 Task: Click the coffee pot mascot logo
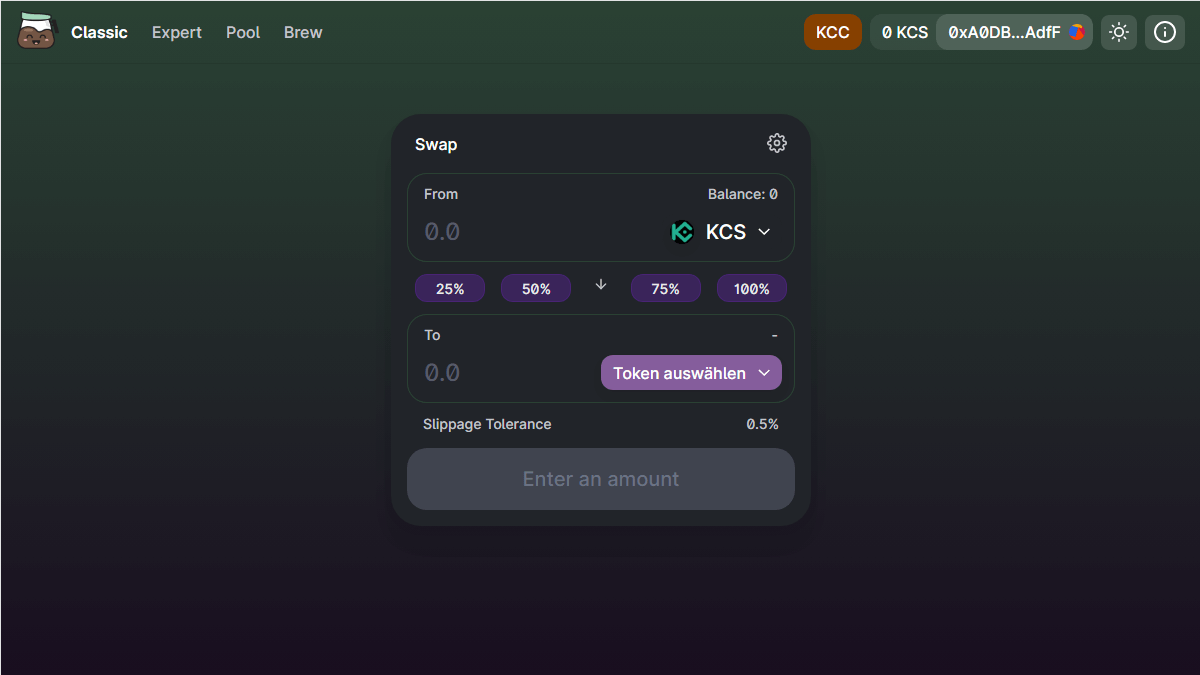pyautogui.click(x=38, y=32)
